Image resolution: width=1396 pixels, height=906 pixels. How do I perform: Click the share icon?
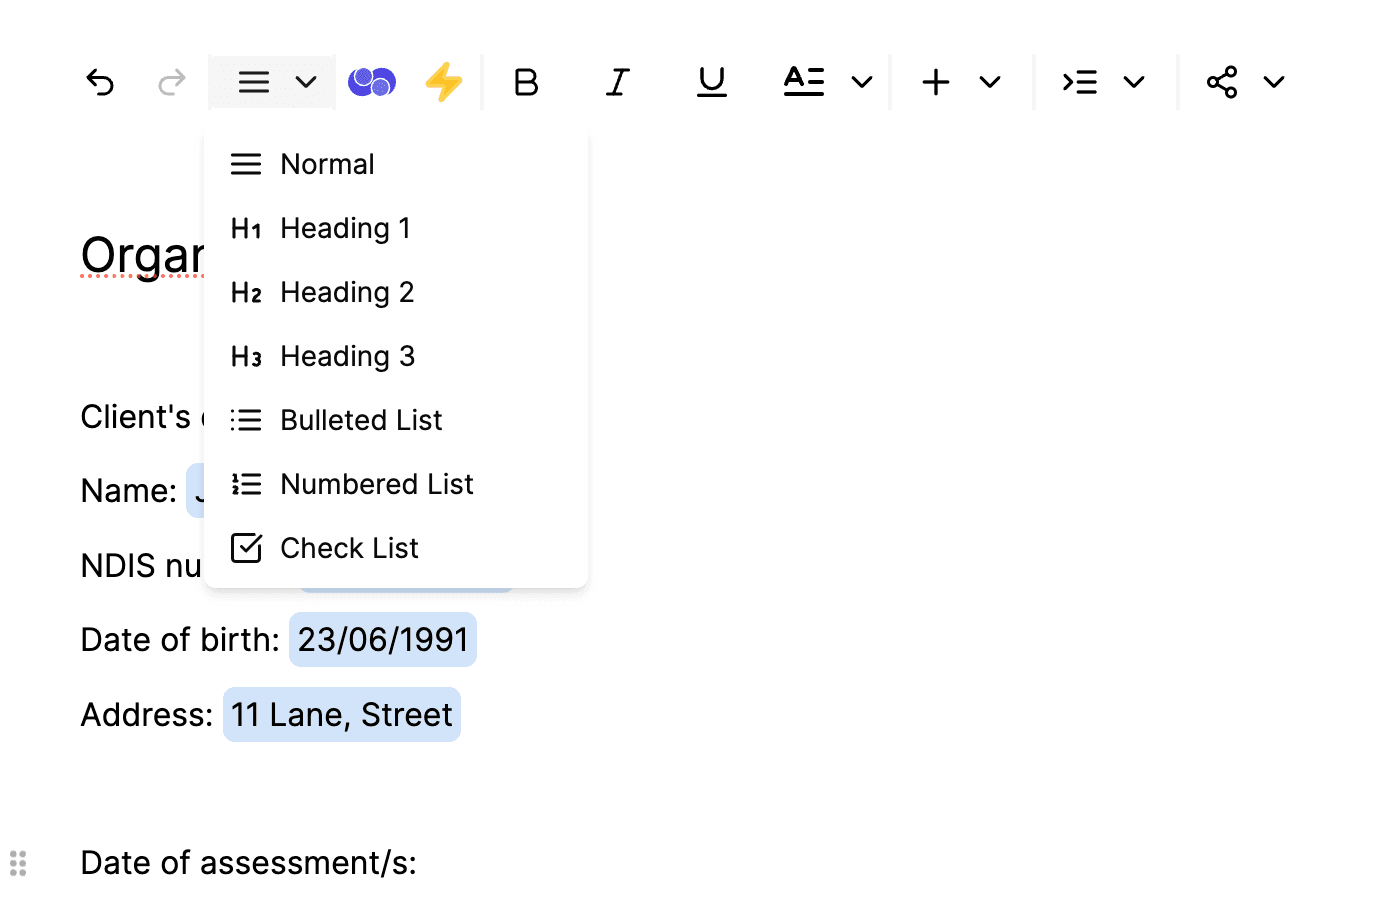point(1222,82)
